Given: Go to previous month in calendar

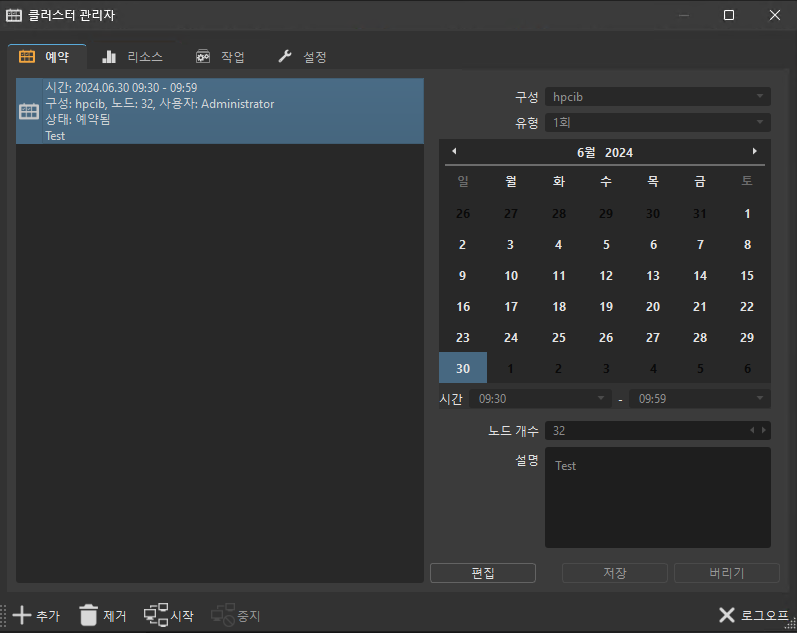Looking at the screenshot, I should [454, 151].
